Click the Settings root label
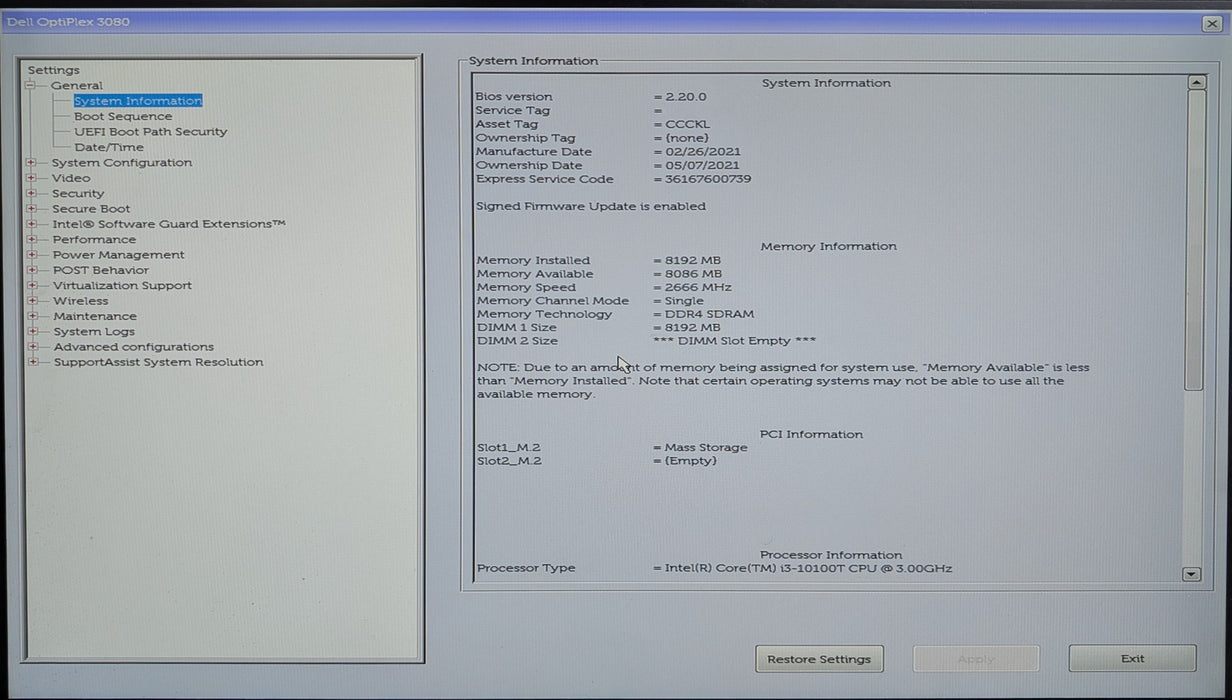Viewport: 1232px width, 700px height. click(x=53, y=70)
